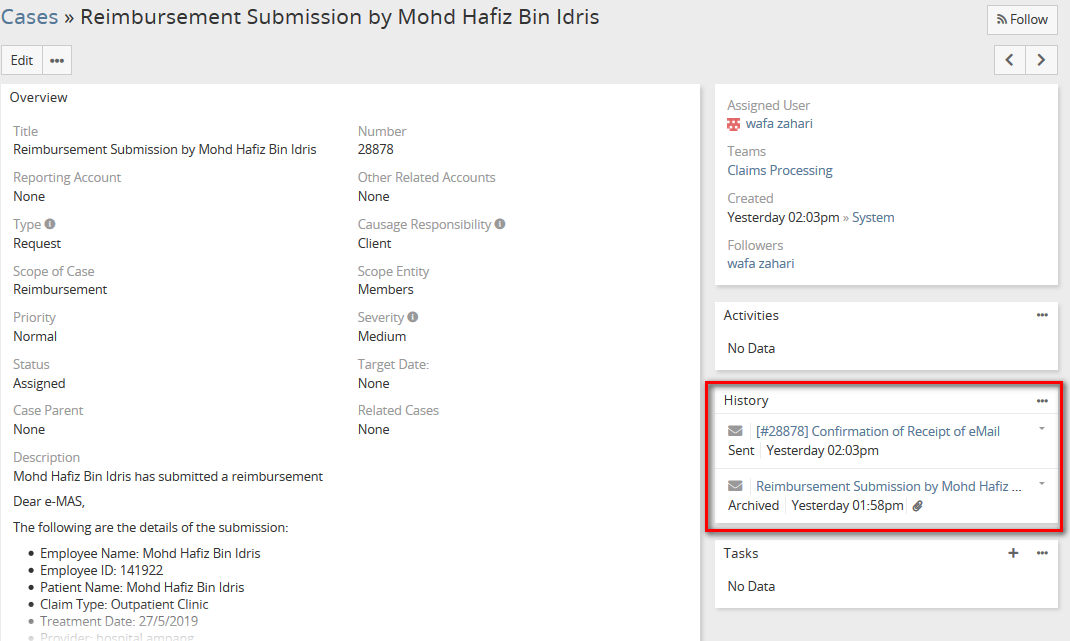Viewport: 1070px width, 641px height.
Task: Click the Confirmation of Receipt email envelope icon
Action: tap(736, 431)
